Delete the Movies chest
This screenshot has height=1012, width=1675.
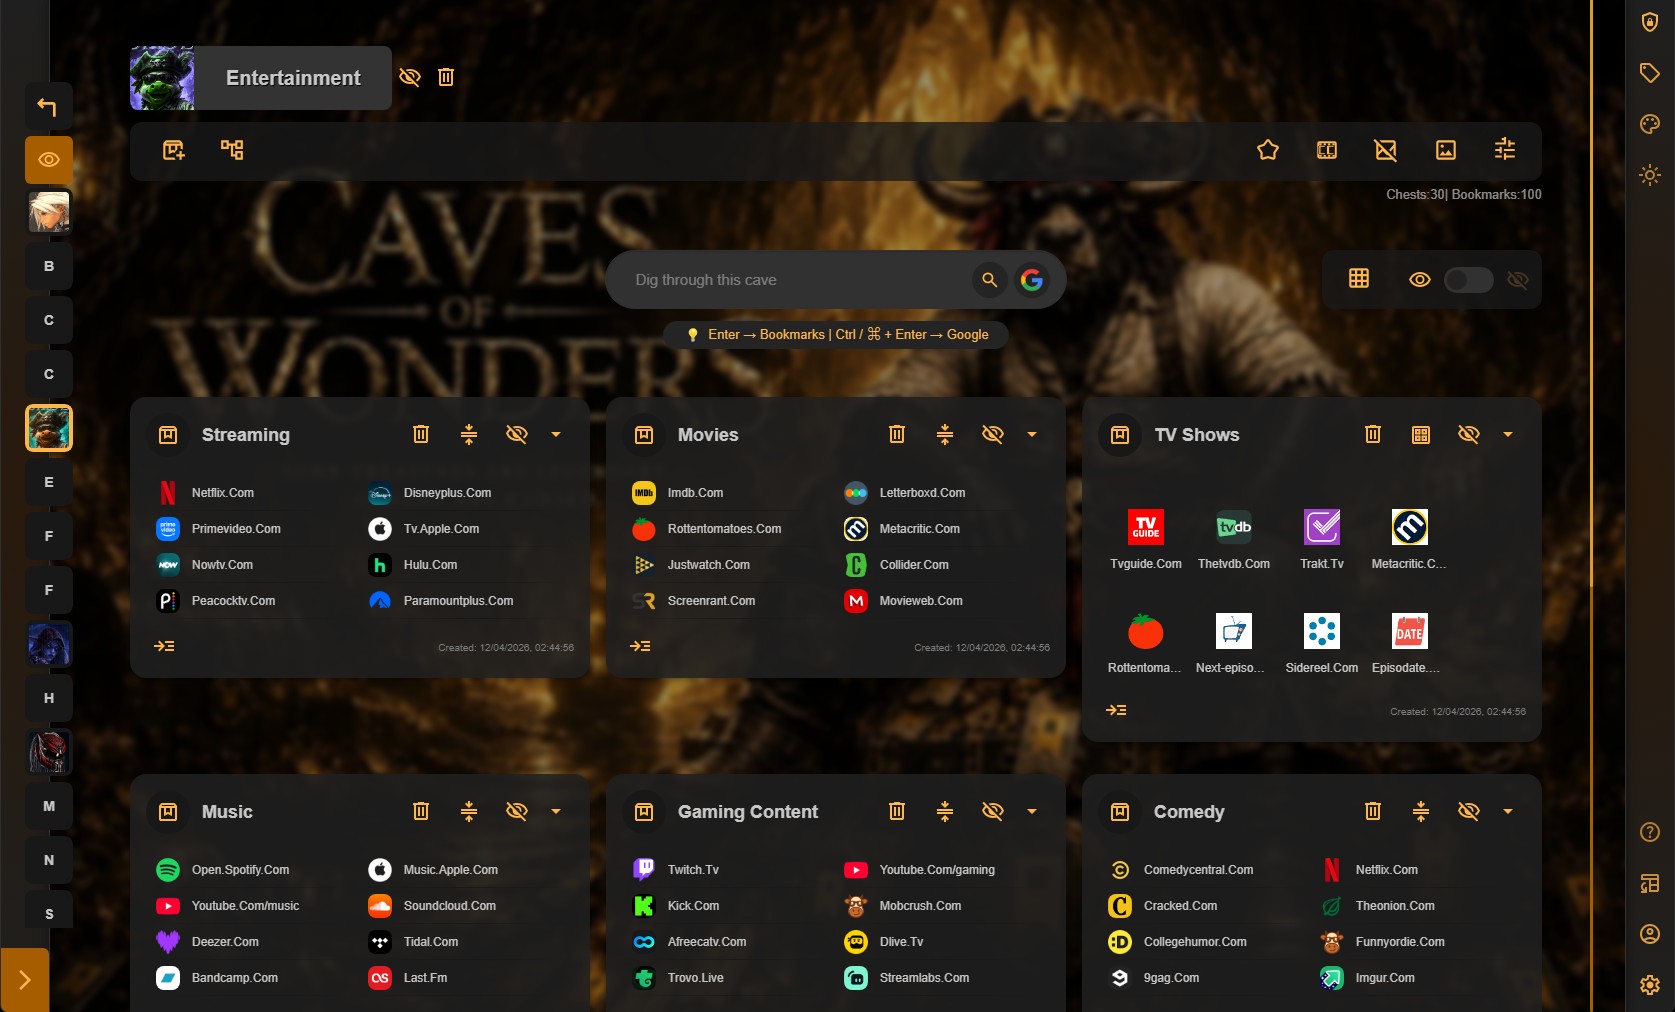897,434
